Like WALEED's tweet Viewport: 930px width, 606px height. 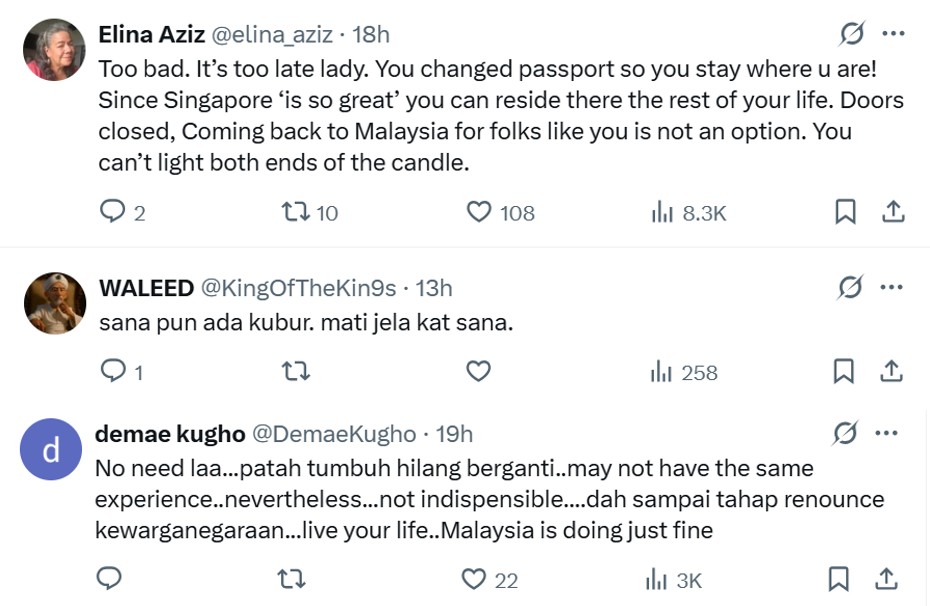(479, 372)
